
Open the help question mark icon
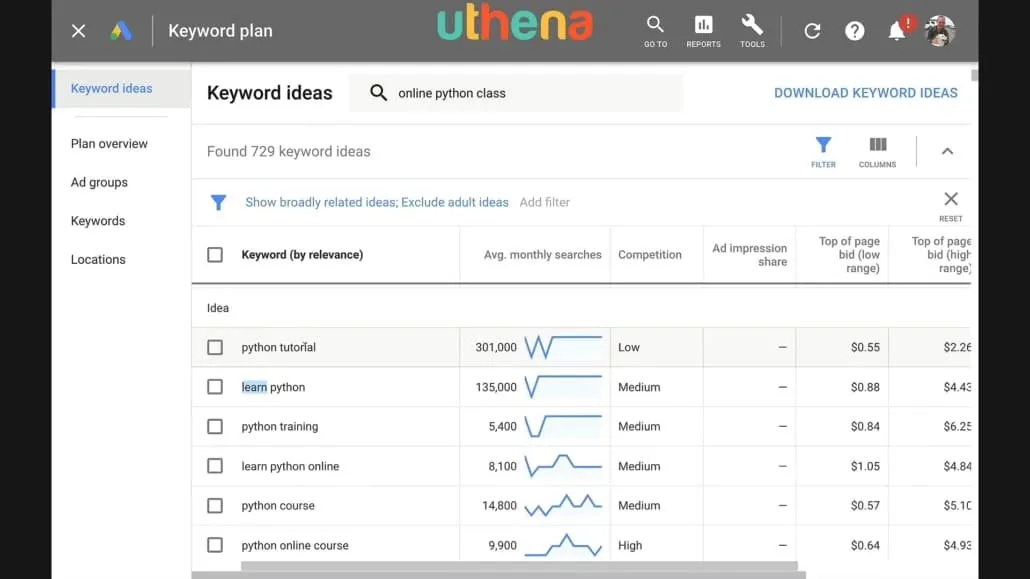(855, 31)
